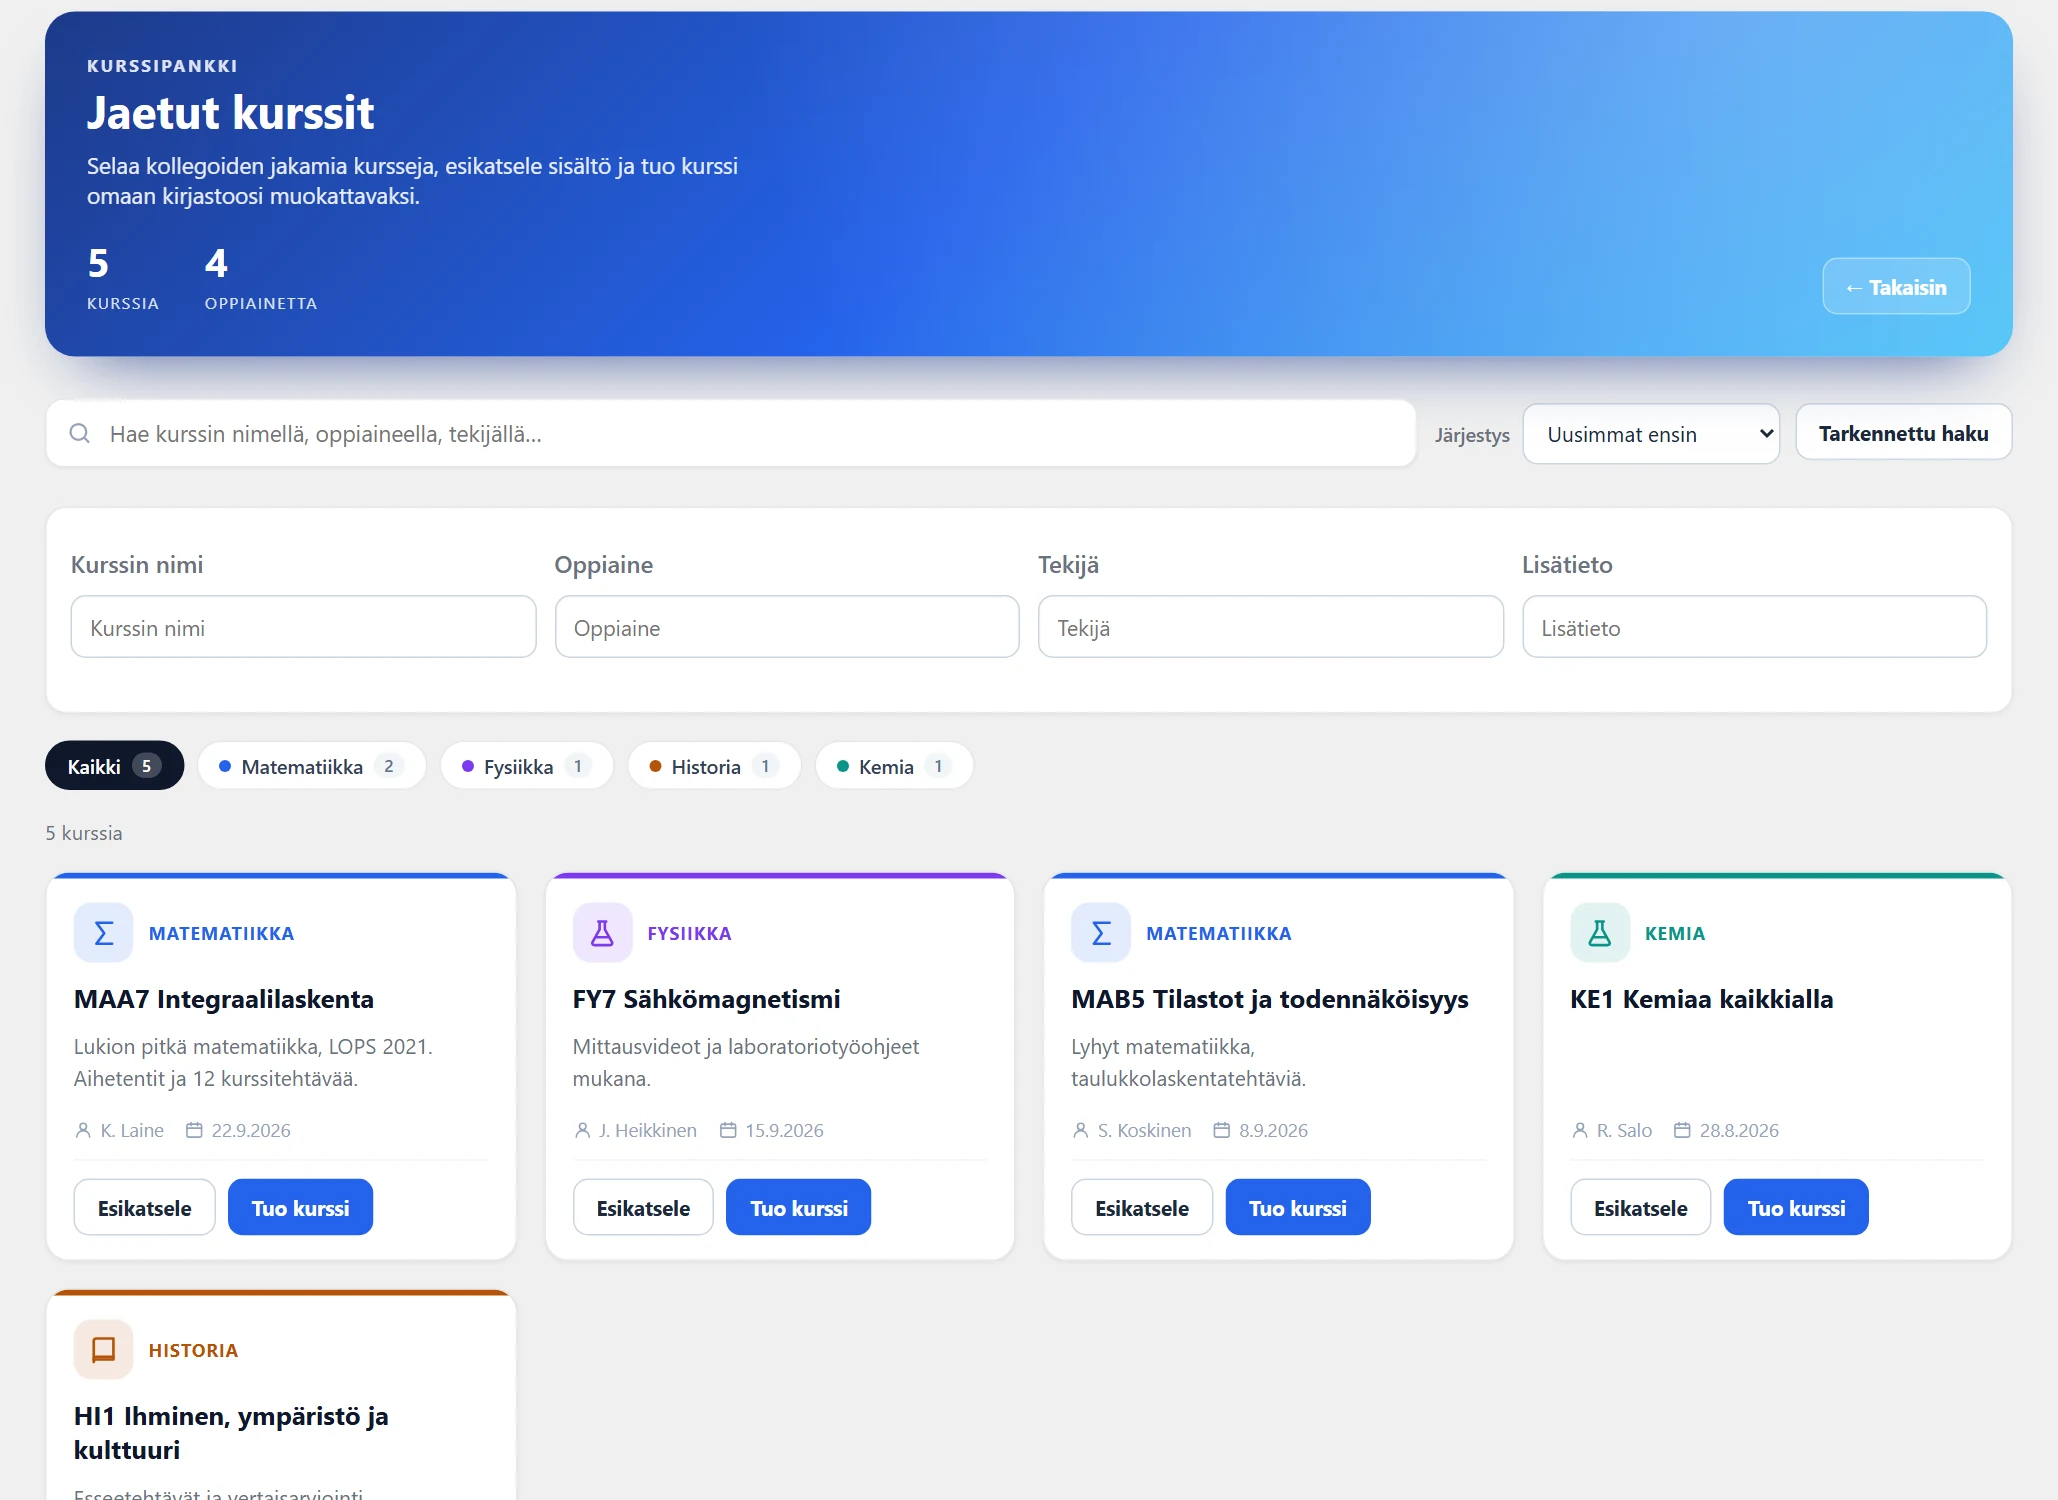The image size is (2058, 1500).
Task: Go back with the Takaisin button
Action: click(x=1896, y=287)
